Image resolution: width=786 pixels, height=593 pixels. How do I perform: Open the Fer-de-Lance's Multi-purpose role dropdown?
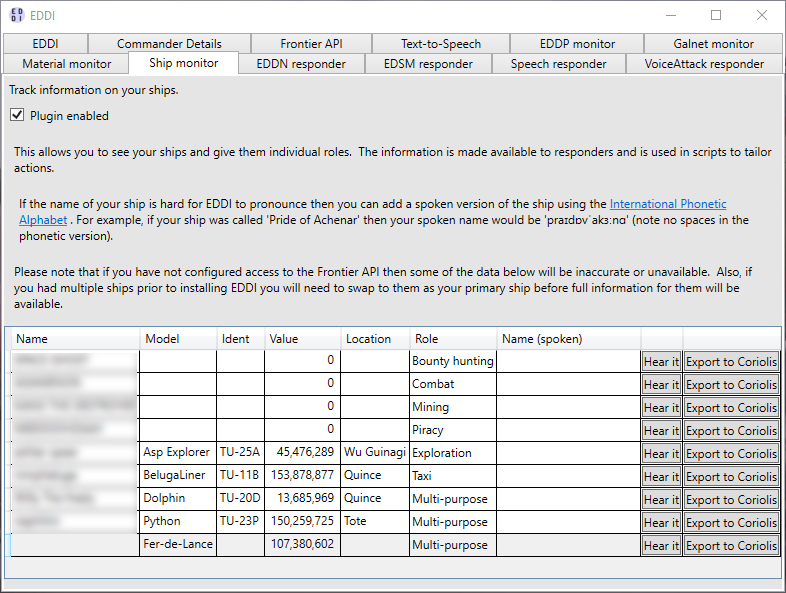(x=453, y=545)
